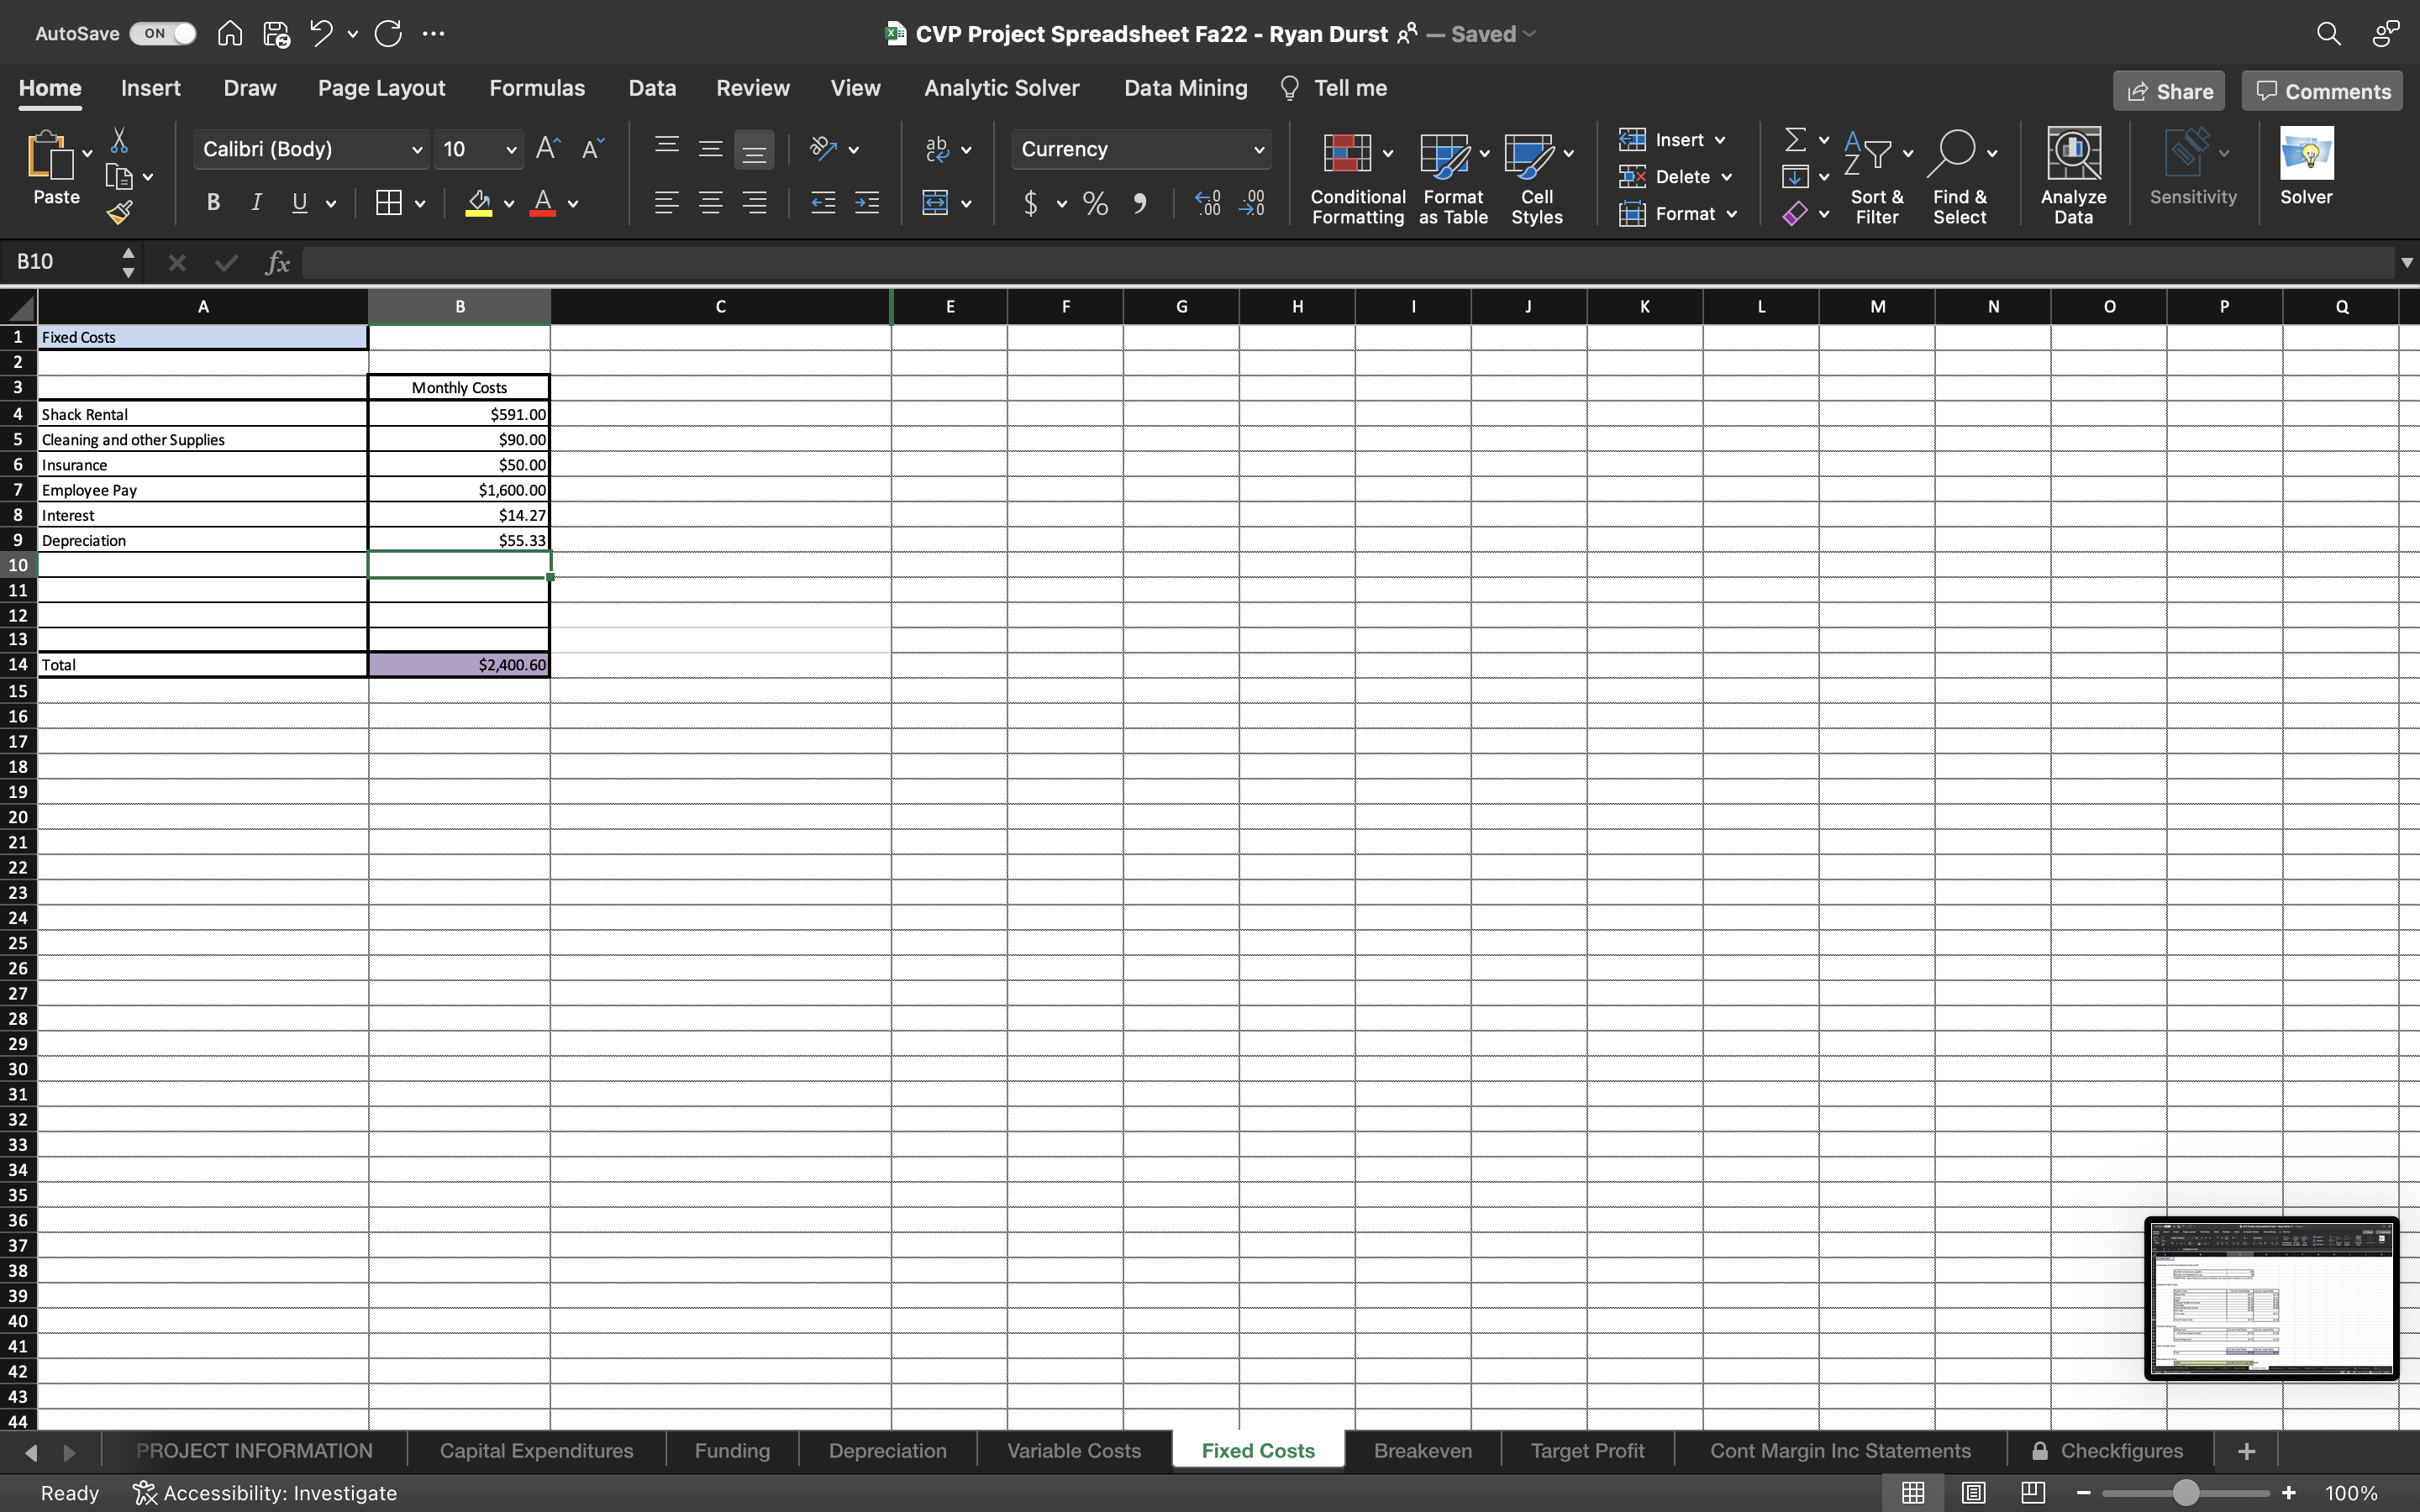Apply Percent Style formatting
2420x1512 pixels.
[x=1094, y=203]
